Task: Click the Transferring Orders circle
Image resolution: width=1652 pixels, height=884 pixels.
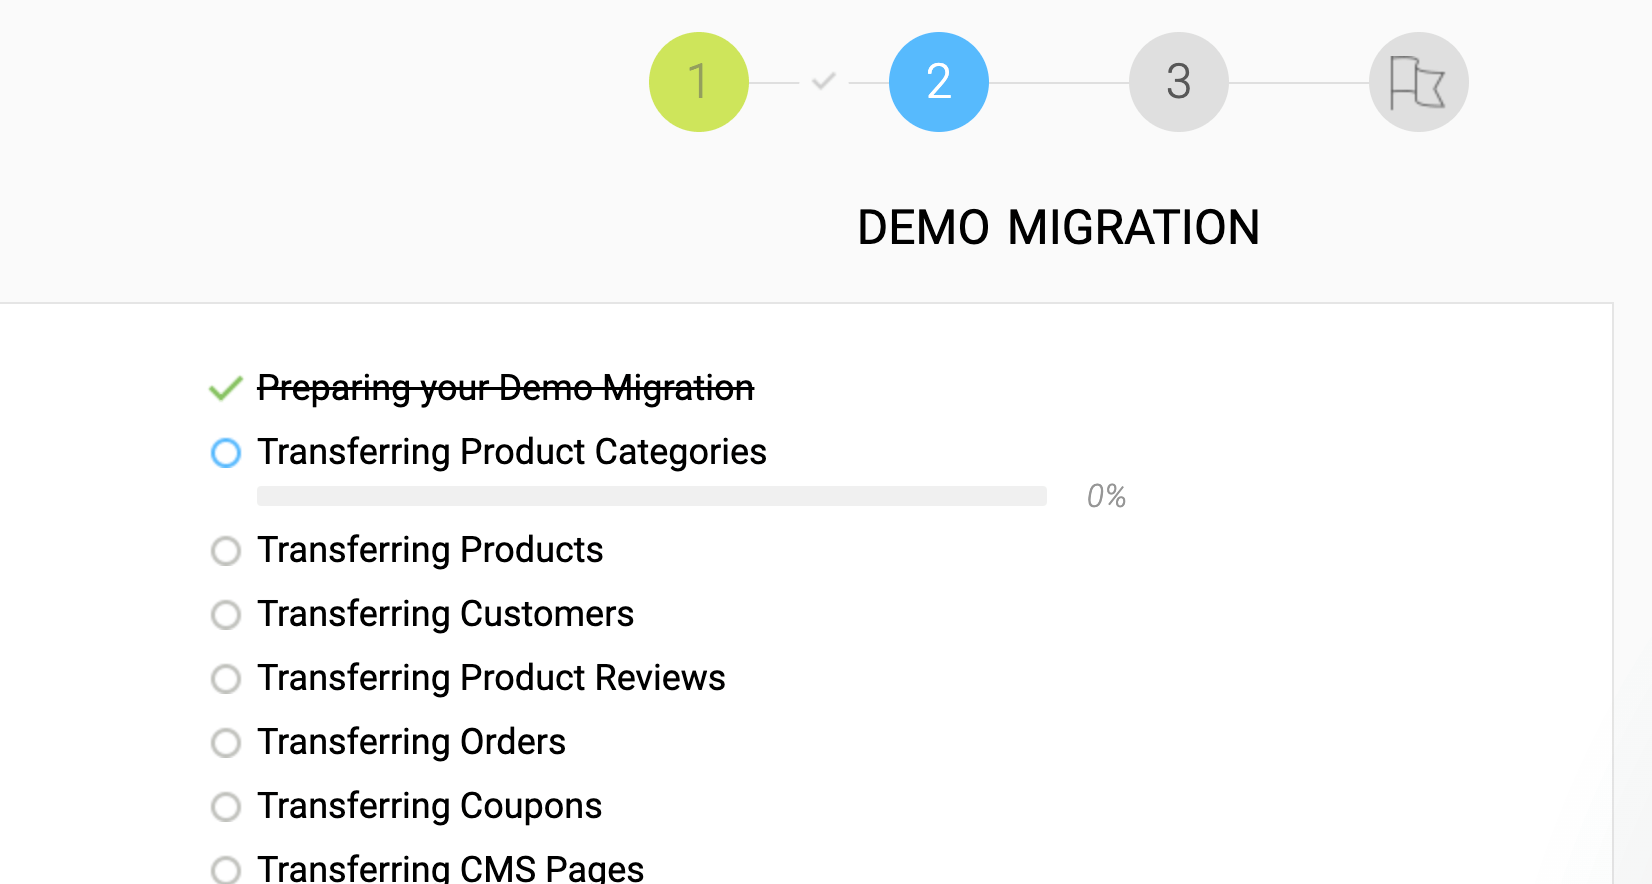Action: click(x=226, y=742)
